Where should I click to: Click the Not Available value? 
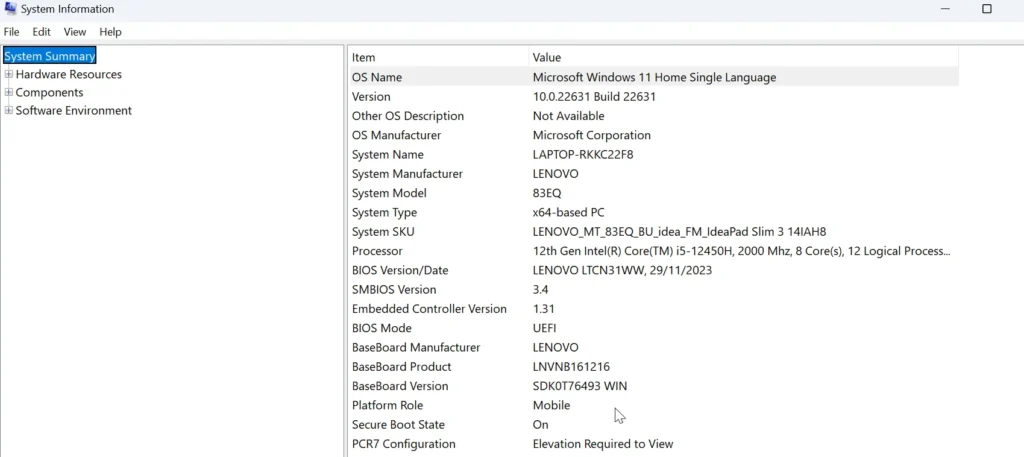[x=568, y=116]
